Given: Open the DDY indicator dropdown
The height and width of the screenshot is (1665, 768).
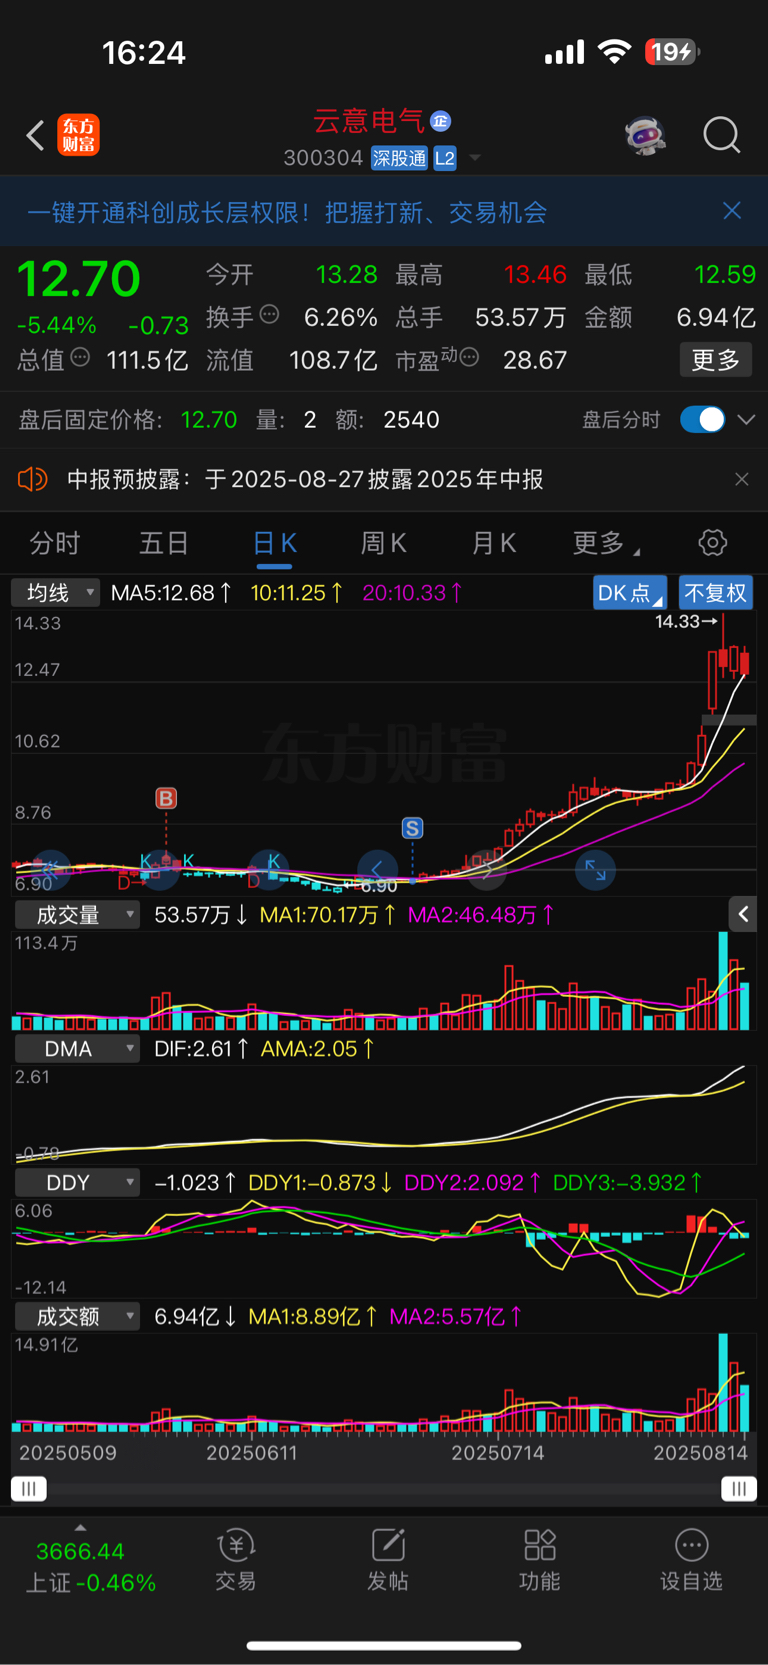Looking at the screenshot, I should point(76,1183).
